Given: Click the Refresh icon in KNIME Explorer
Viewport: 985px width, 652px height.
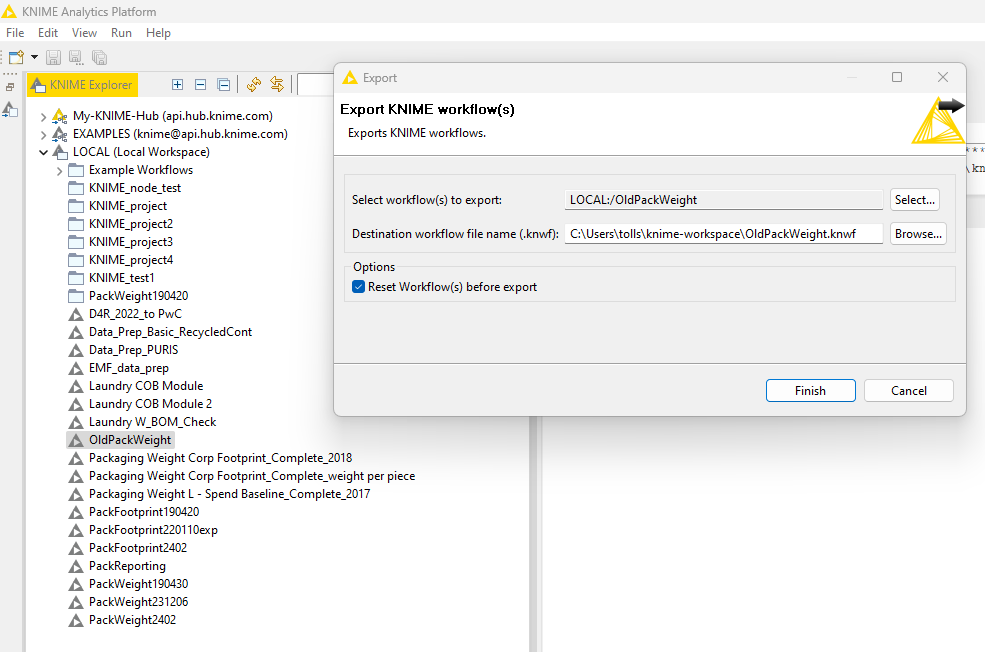Looking at the screenshot, I should point(254,85).
